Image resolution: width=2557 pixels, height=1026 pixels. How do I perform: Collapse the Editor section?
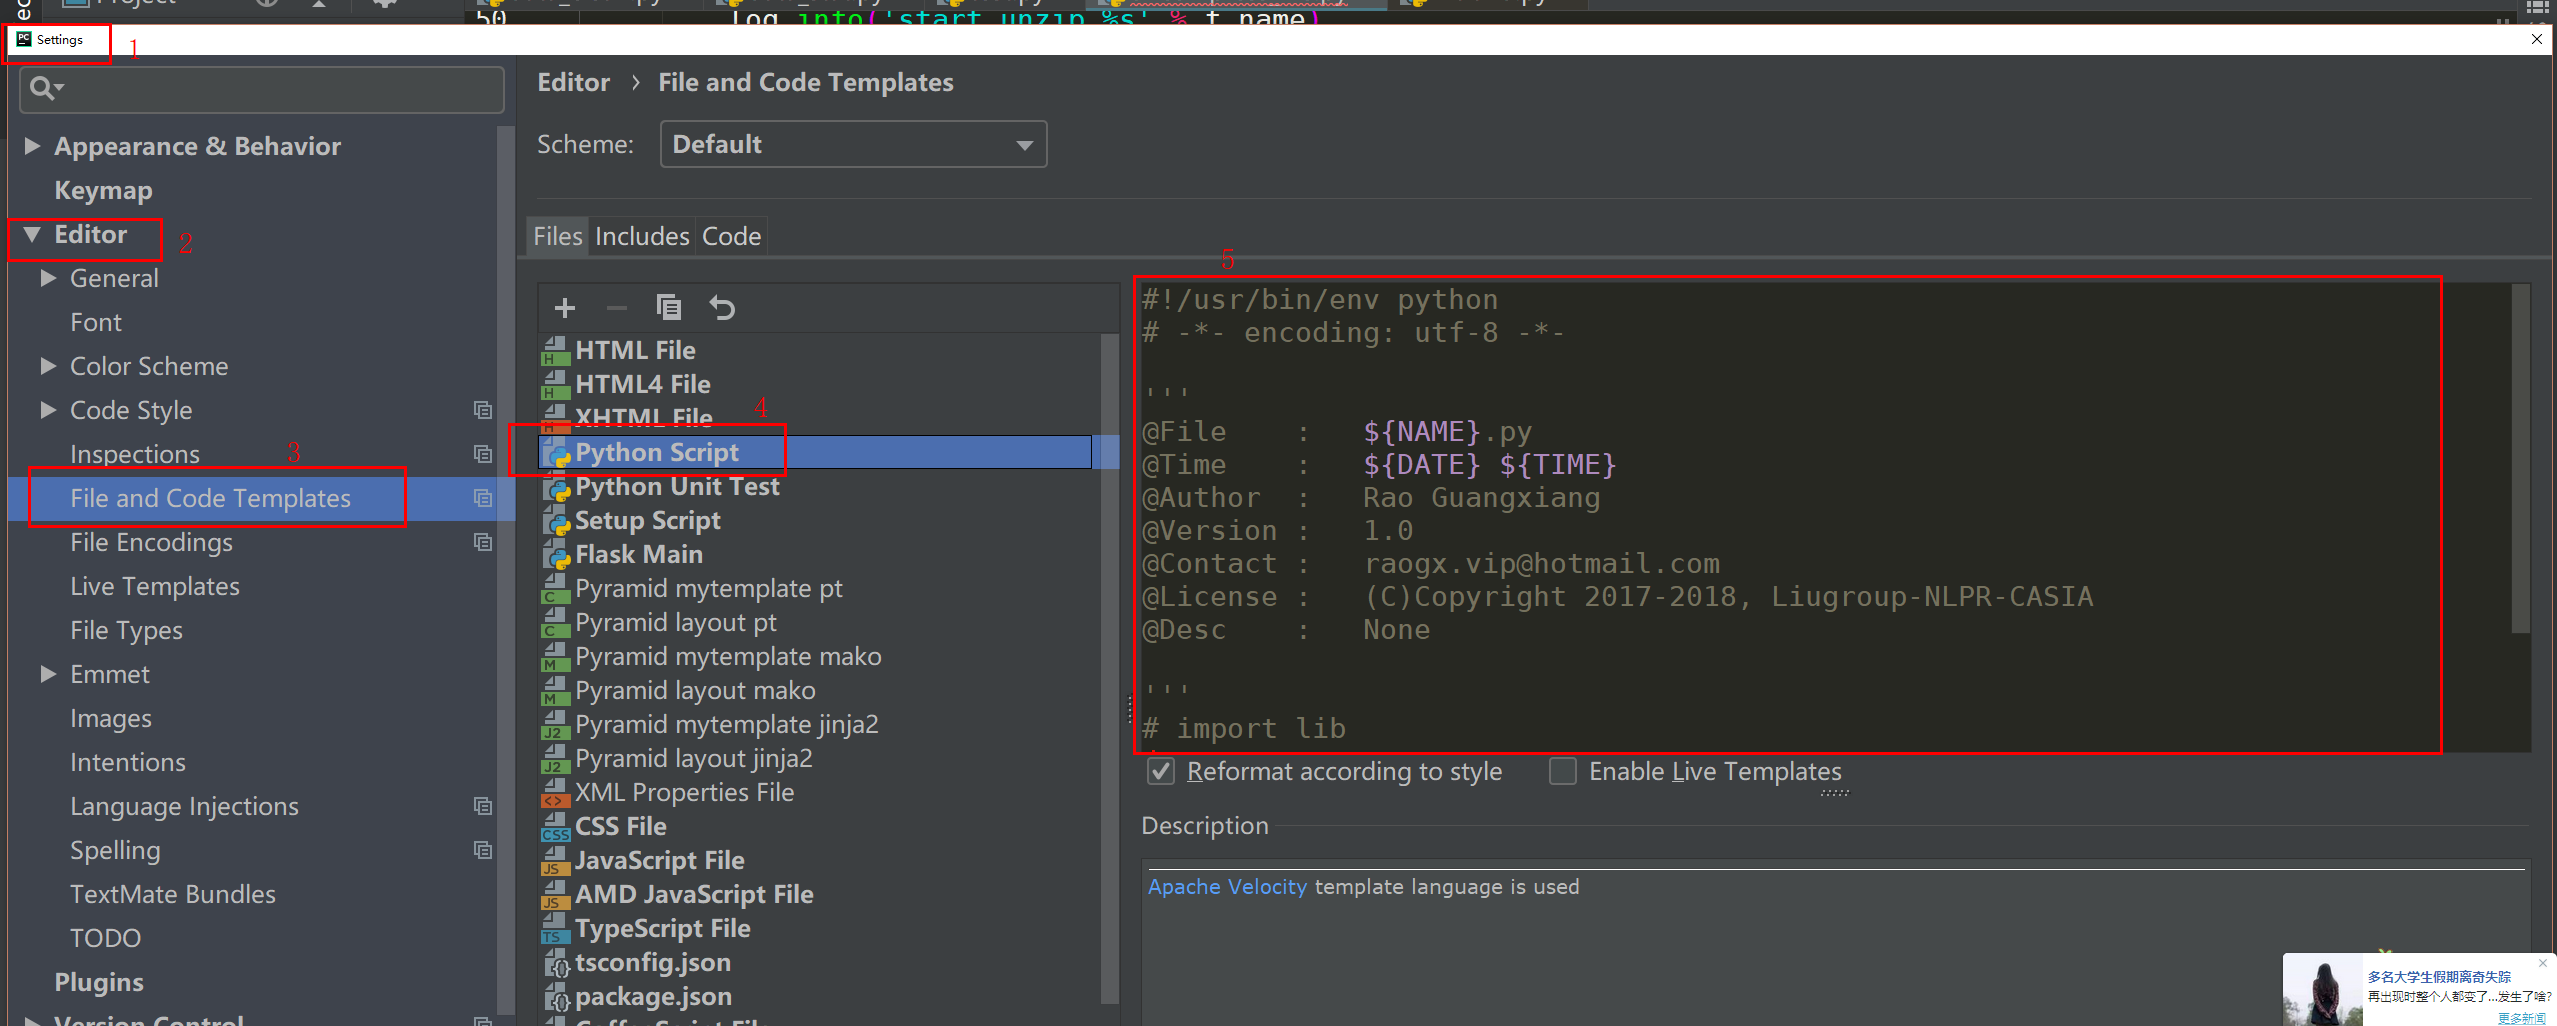click(32, 234)
